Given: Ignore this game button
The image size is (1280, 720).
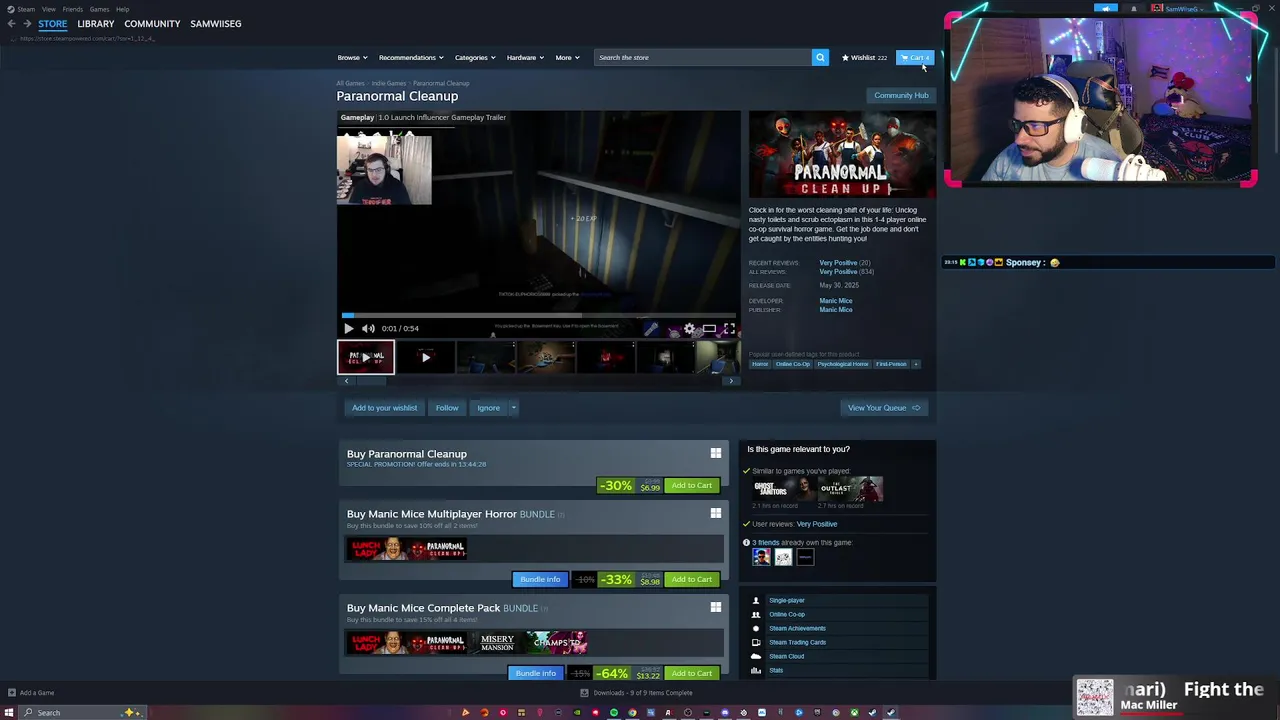Looking at the screenshot, I should [x=488, y=408].
